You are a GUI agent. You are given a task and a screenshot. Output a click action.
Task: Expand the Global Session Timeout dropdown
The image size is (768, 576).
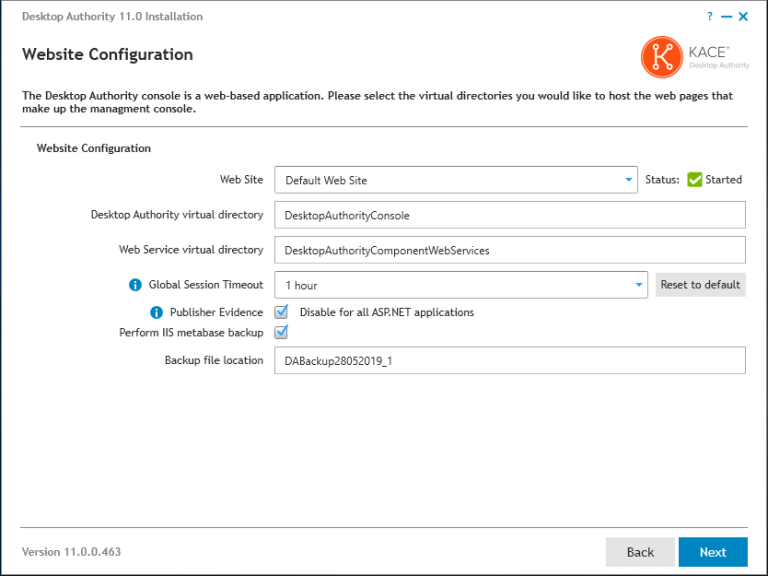pyautogui.click(x=461, y=285)
